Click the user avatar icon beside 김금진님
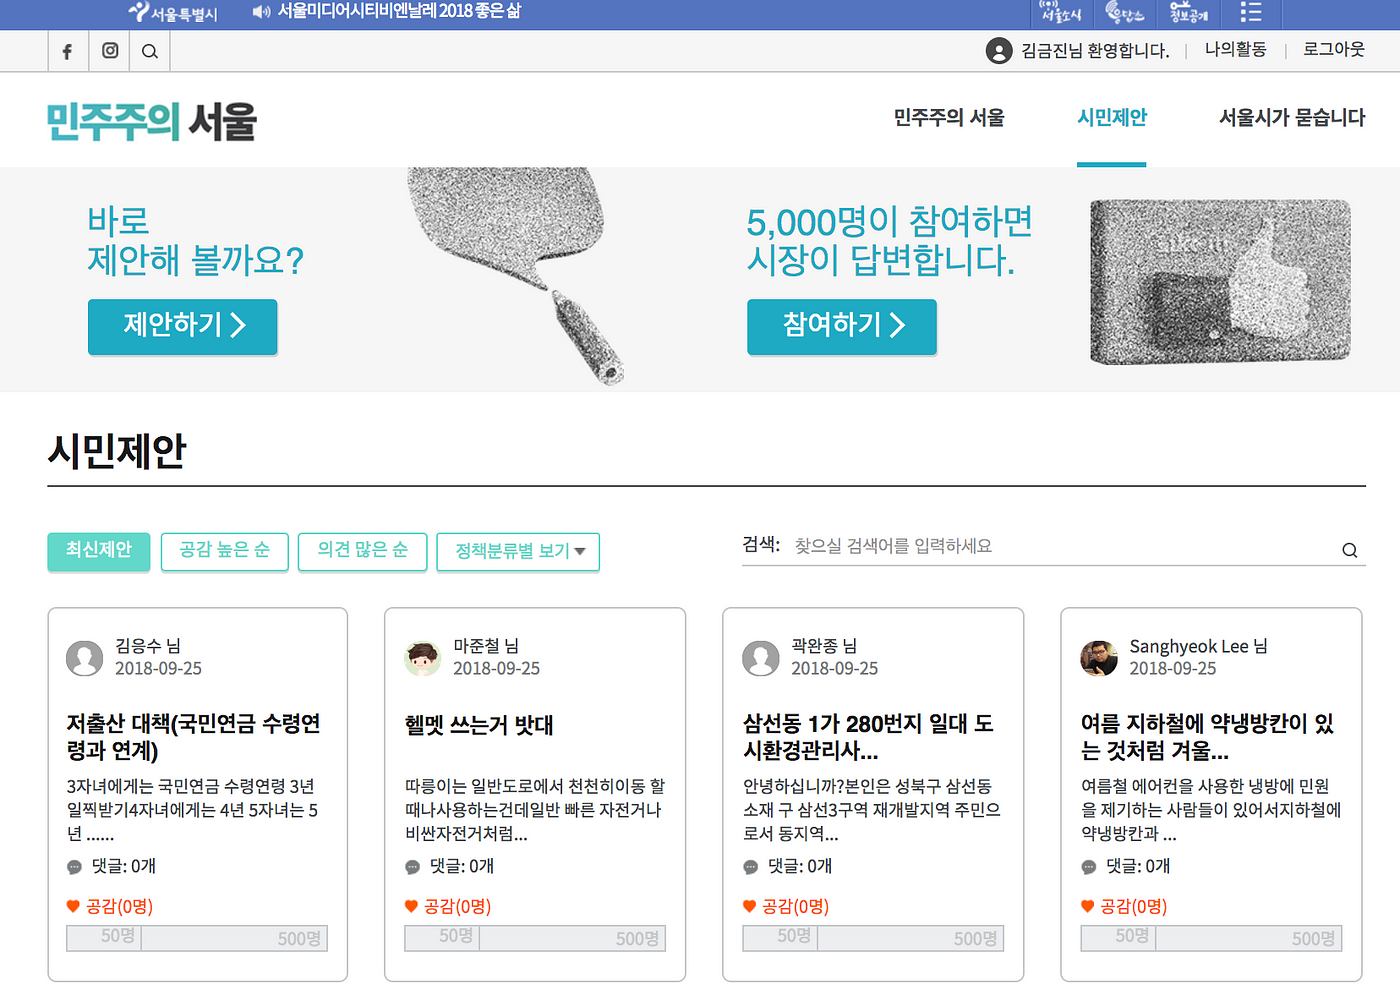 coord(999,51)
